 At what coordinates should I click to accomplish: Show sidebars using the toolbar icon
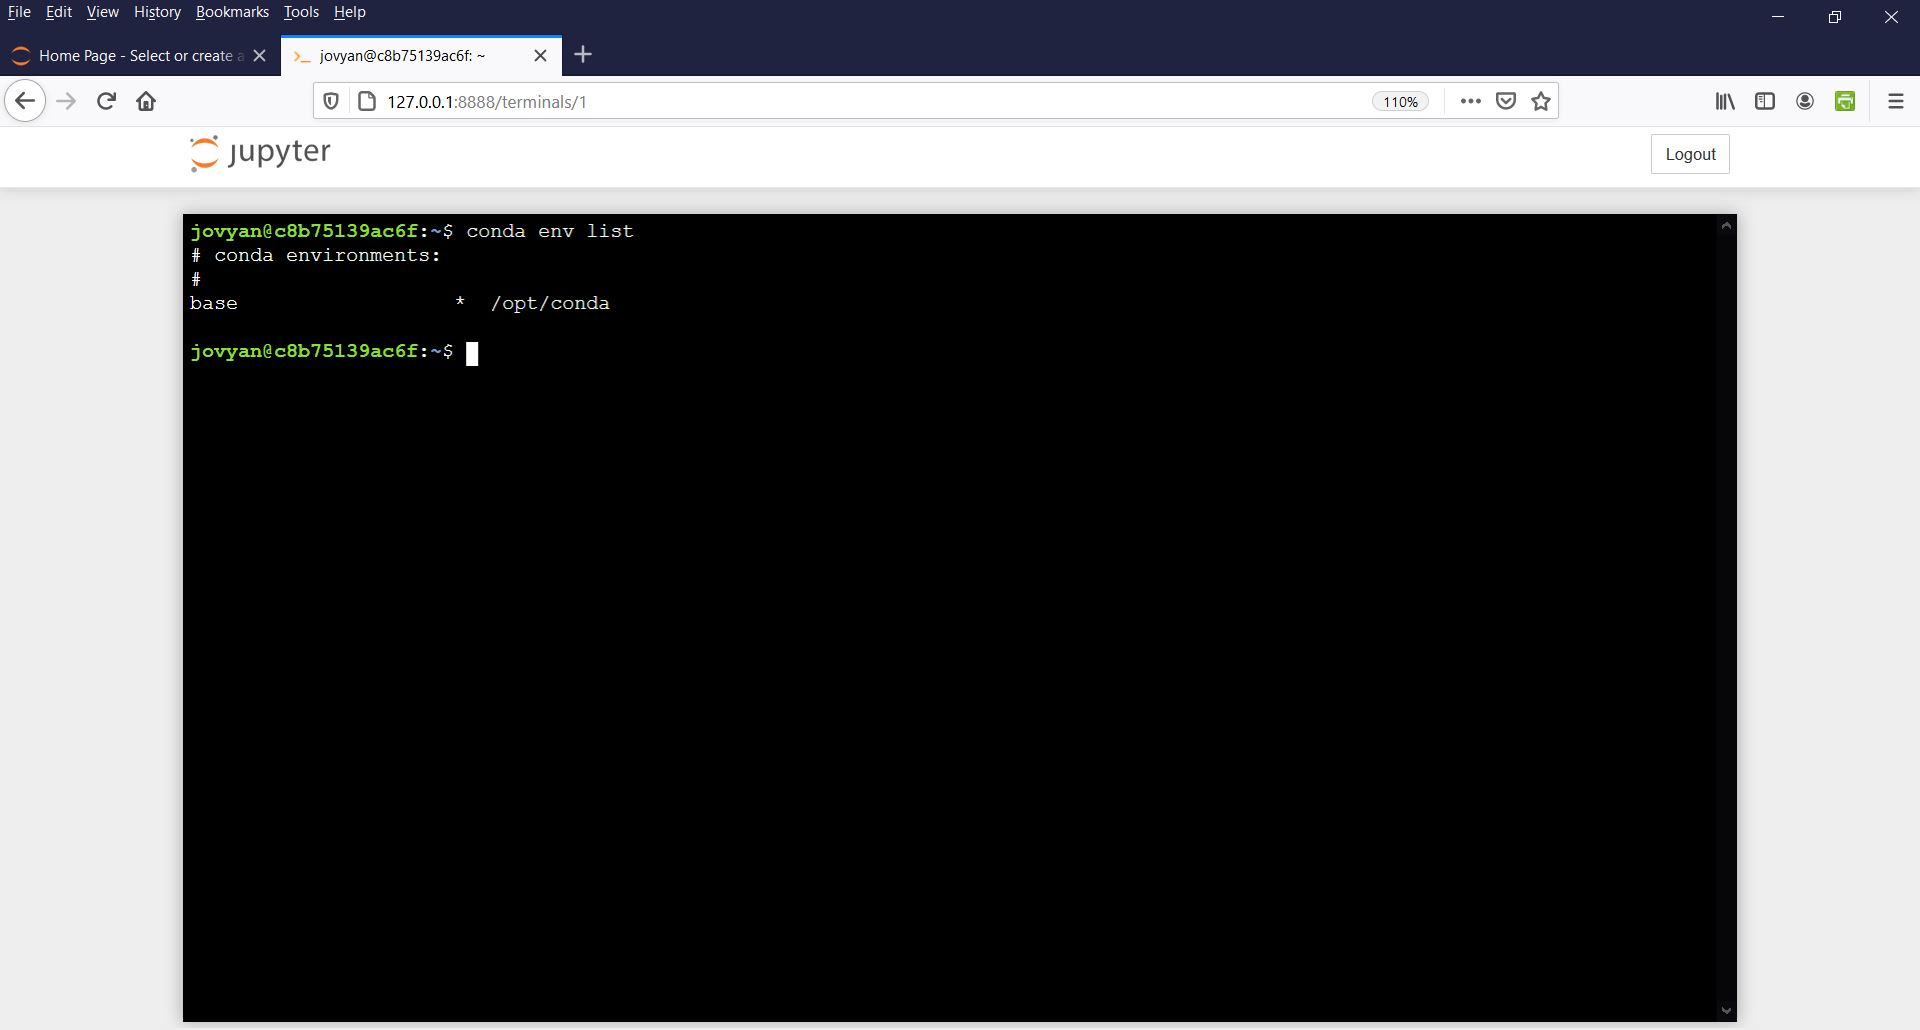click(1765, 101)
